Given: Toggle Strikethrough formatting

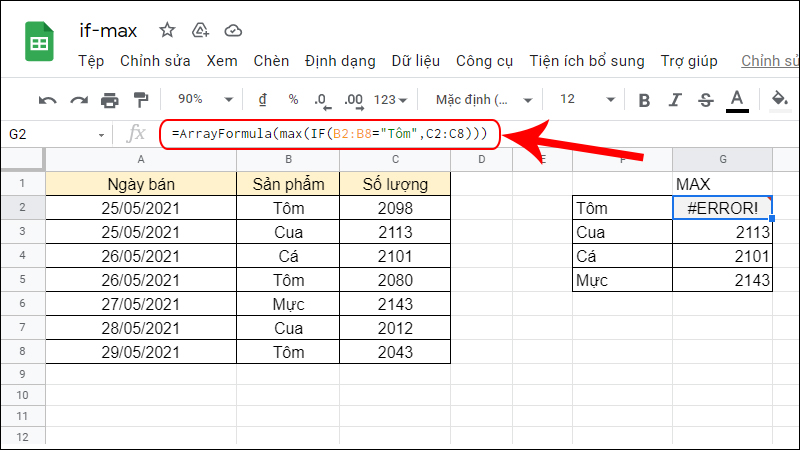Looking at the screenshot, I should 706,100.
